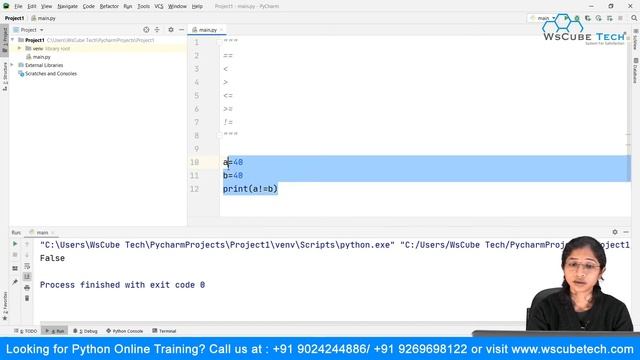Click the Locate/Scroll from Source icon
The image size is (640, 360).
[x=146, y=30]
